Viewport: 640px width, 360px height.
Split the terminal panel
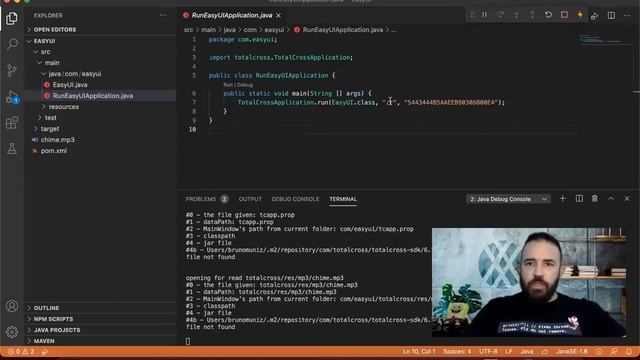579,199
